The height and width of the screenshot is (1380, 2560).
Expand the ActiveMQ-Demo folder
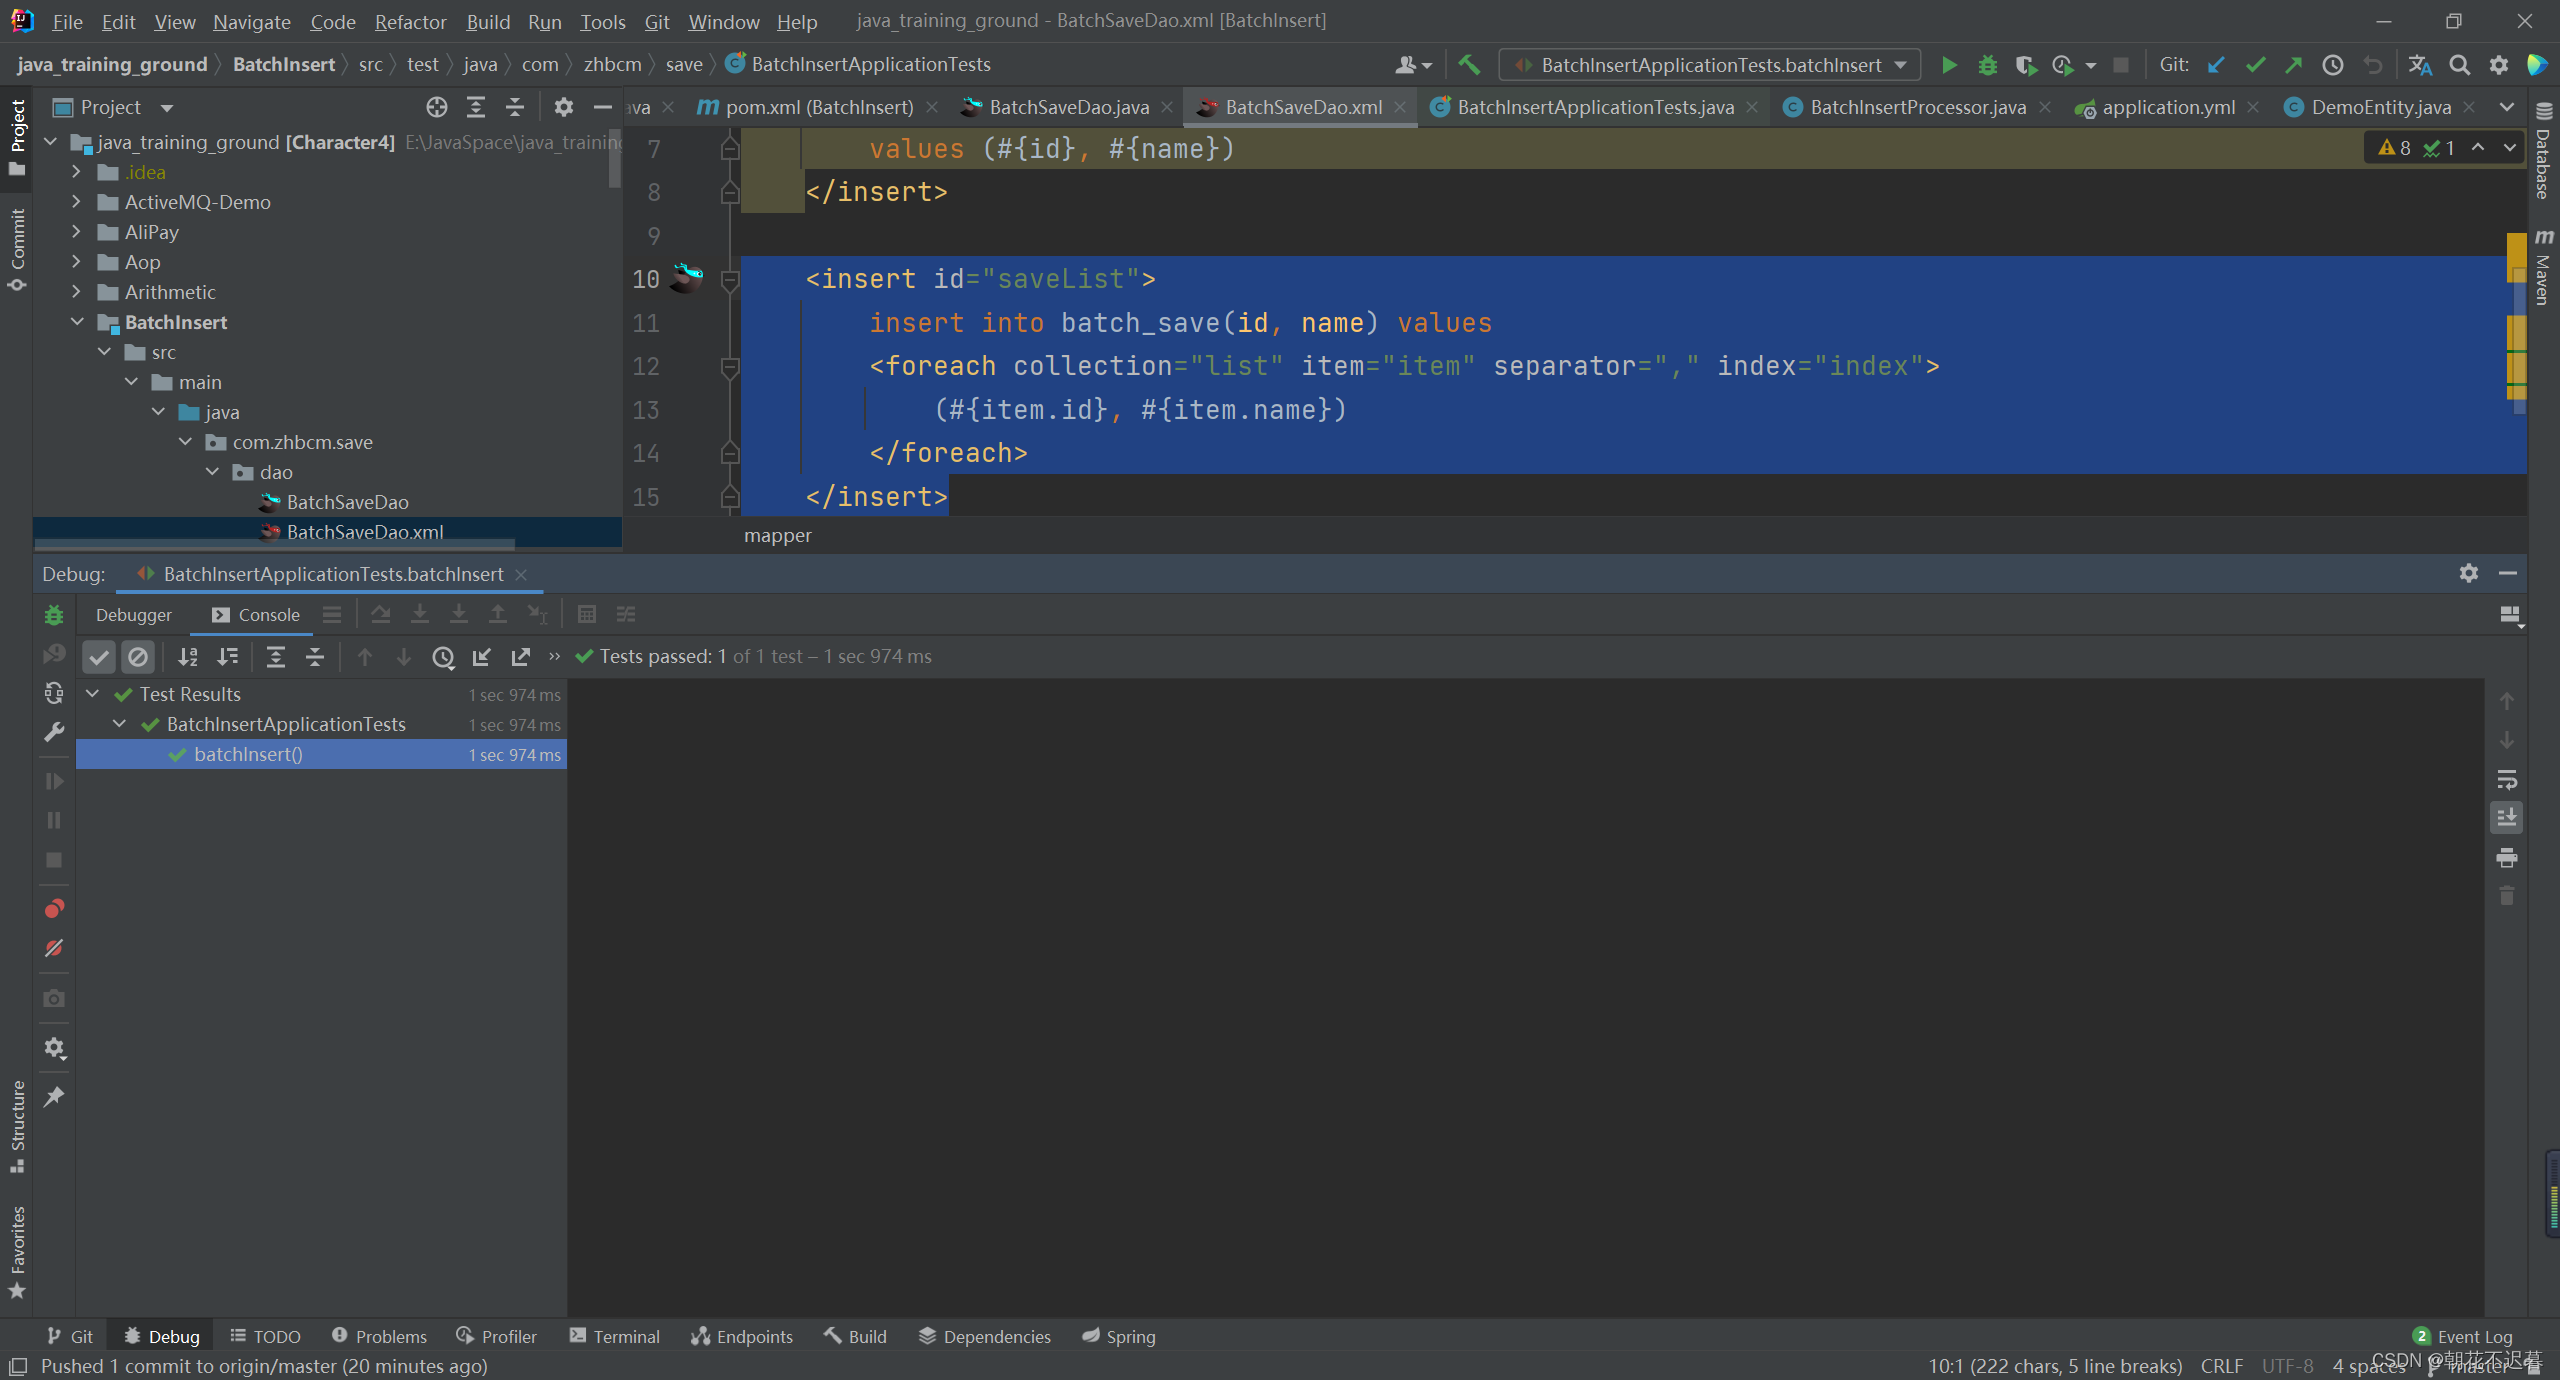pyautogui.click(x=76, y=202)
